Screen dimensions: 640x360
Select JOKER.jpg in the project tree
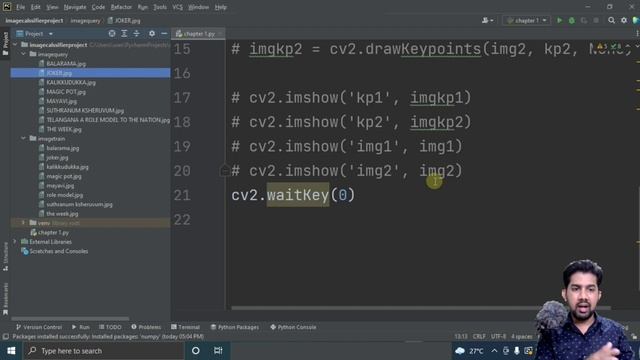[59, 73]
